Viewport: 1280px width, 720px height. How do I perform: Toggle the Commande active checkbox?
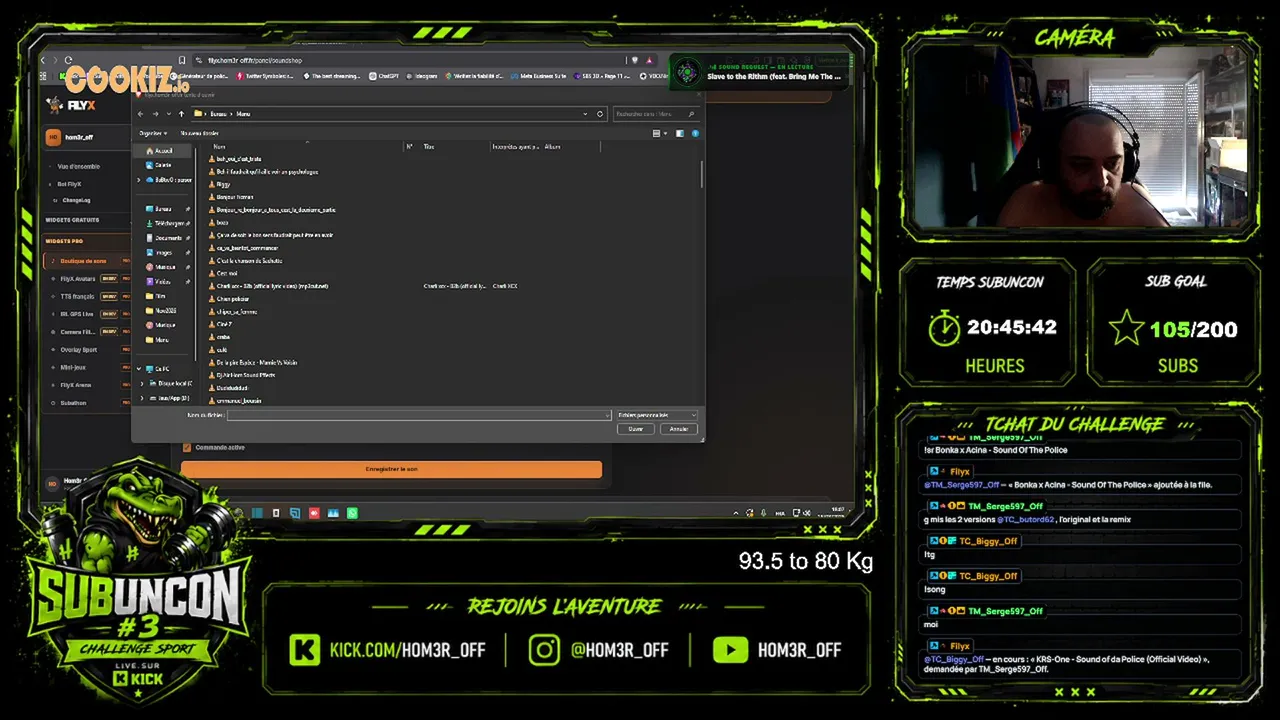click(x=187, y=448)
